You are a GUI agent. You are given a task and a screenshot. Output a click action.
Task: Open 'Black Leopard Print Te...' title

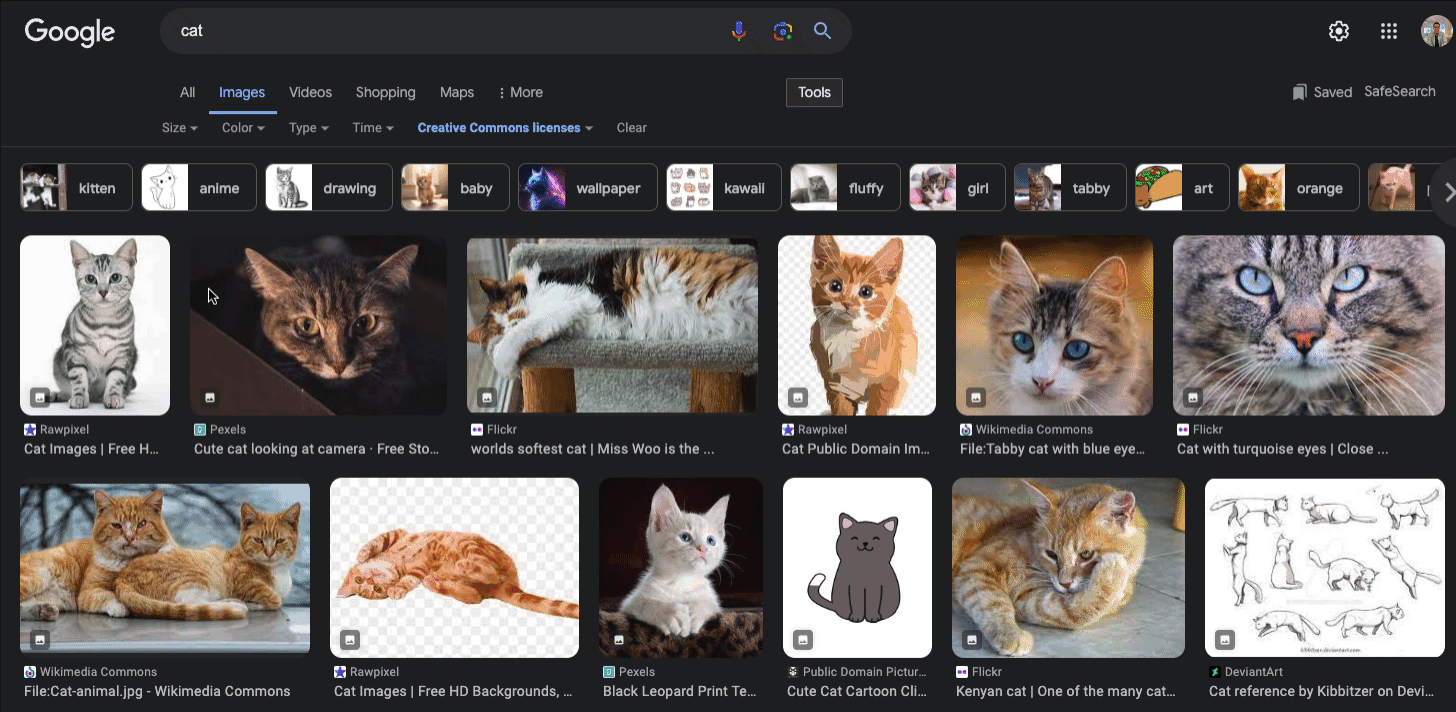point(679,691)
